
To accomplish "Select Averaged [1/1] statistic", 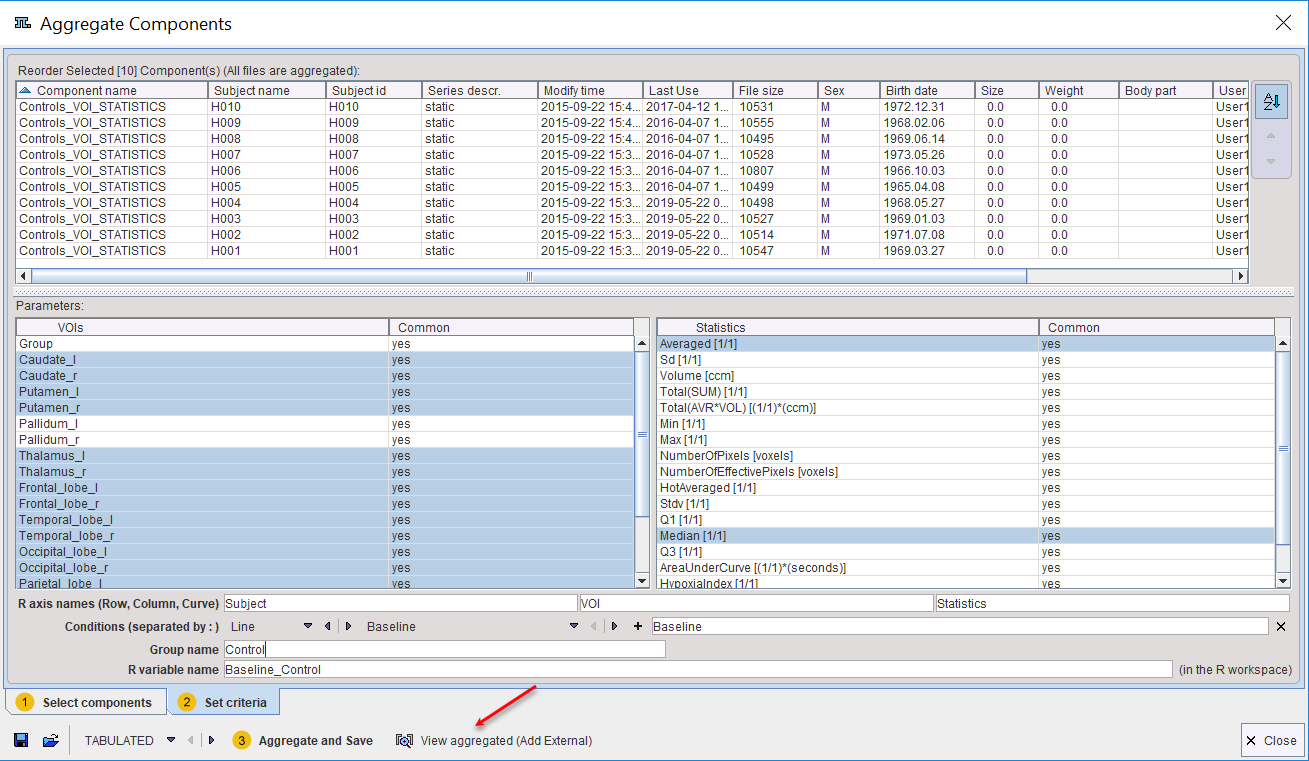I will pyautogui.click(x=966, y=344).
